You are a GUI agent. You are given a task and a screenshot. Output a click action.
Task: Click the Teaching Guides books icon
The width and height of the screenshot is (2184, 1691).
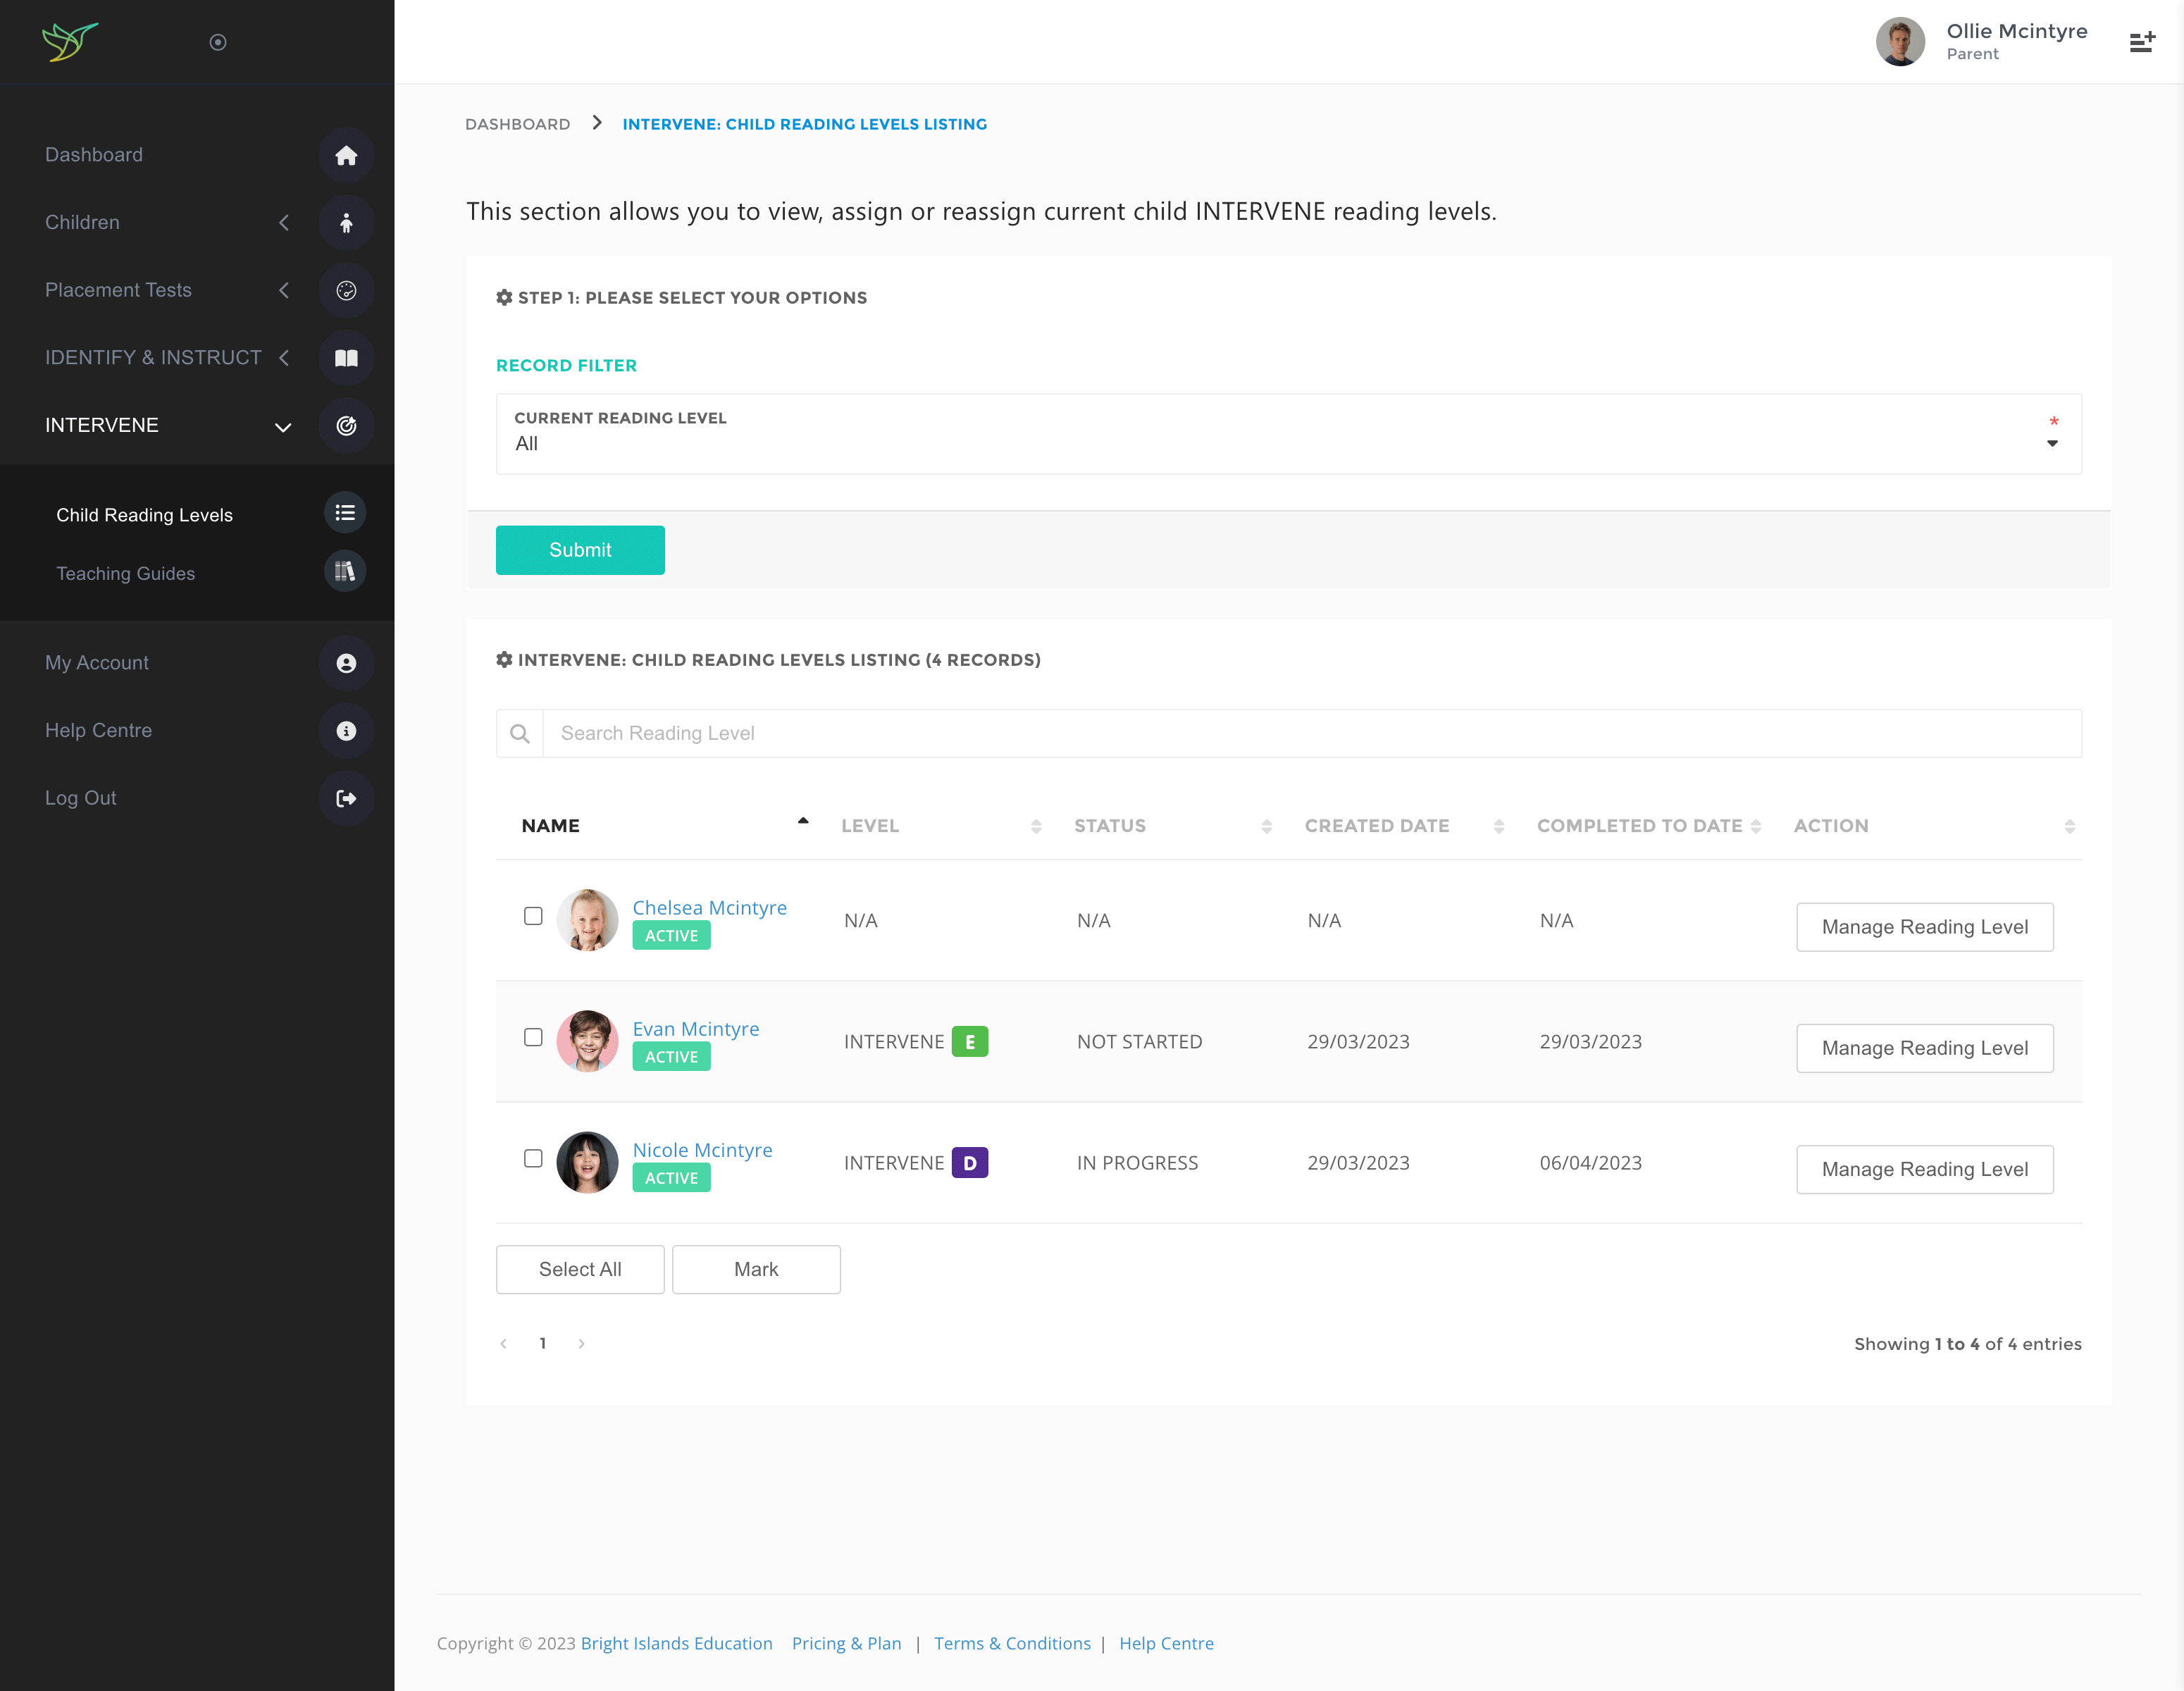[345, 572]
